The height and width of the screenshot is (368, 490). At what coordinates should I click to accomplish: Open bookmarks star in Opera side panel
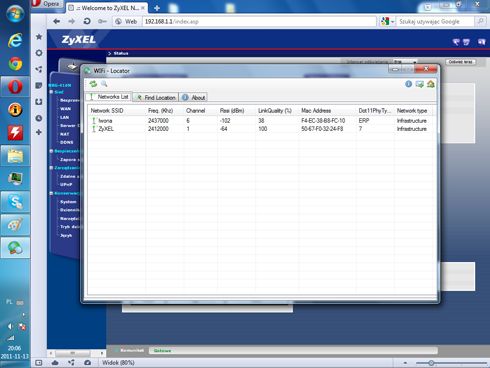pos(39,36)
